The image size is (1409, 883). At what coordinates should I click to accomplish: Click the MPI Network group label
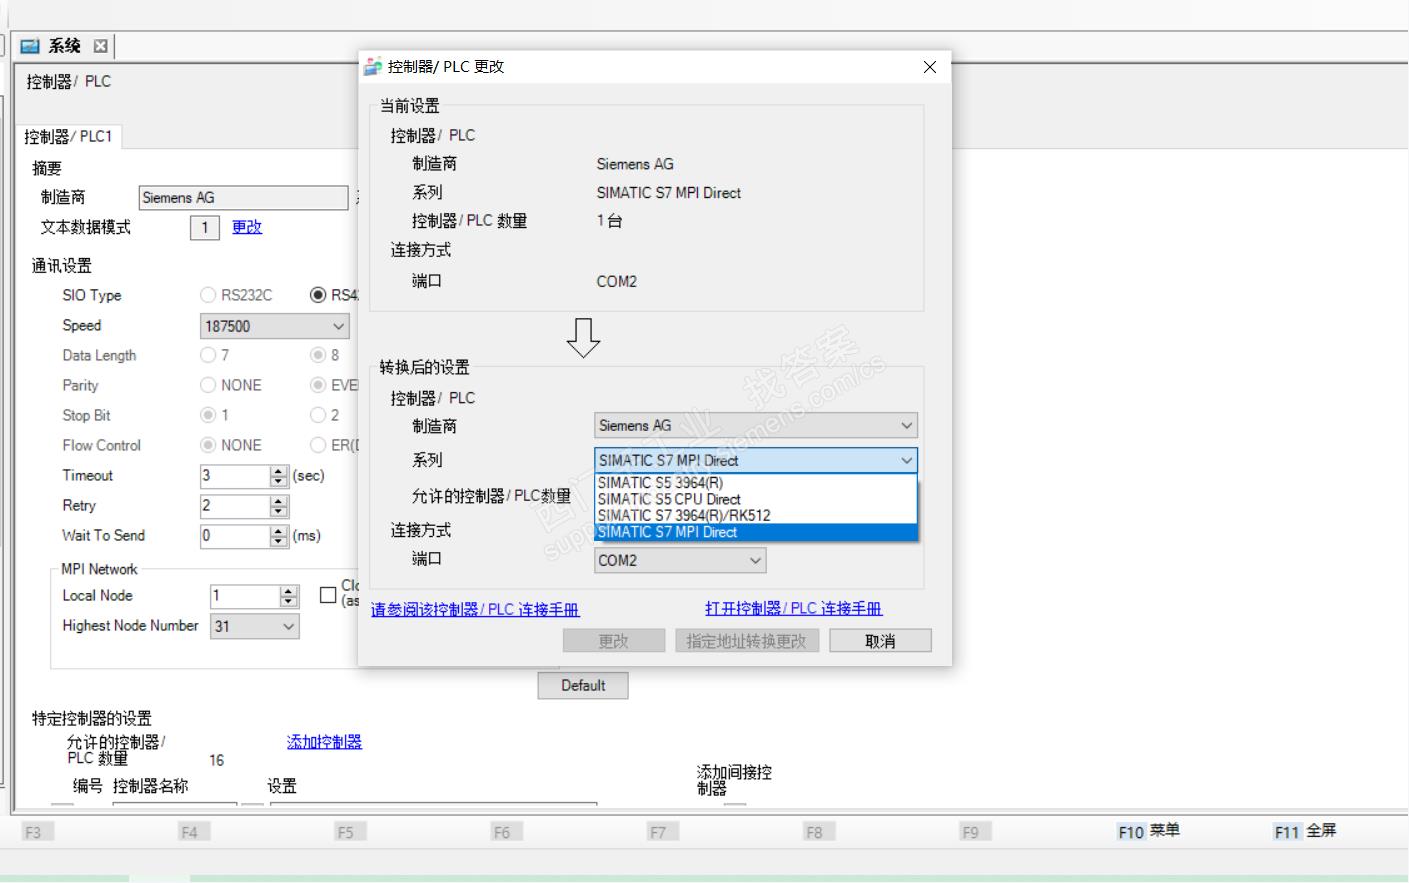coord(99,569)
